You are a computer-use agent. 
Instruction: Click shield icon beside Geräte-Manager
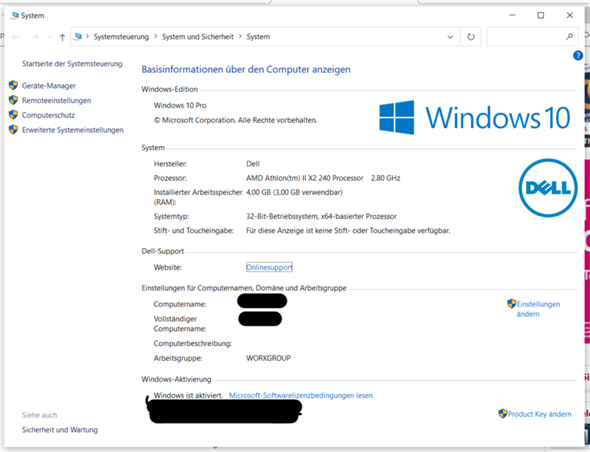(13, 85)
